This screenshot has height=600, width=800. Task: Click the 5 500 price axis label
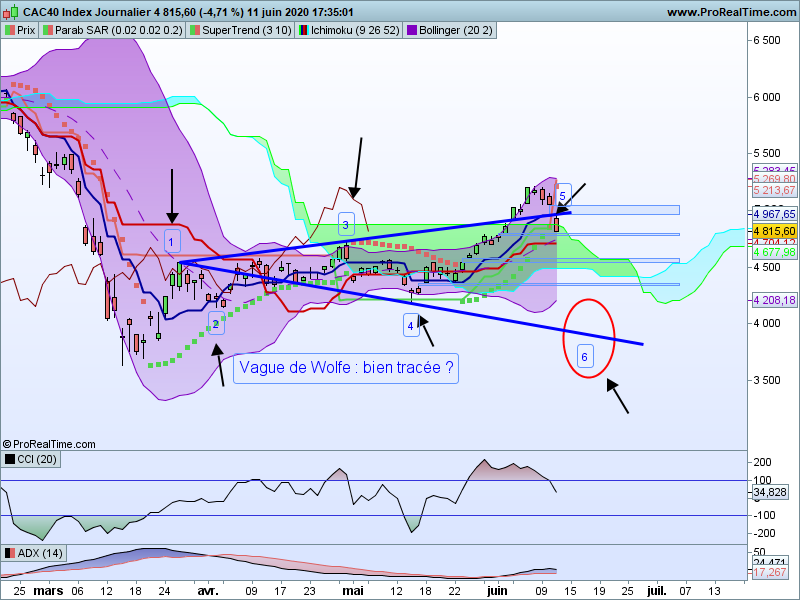point(767,153)
